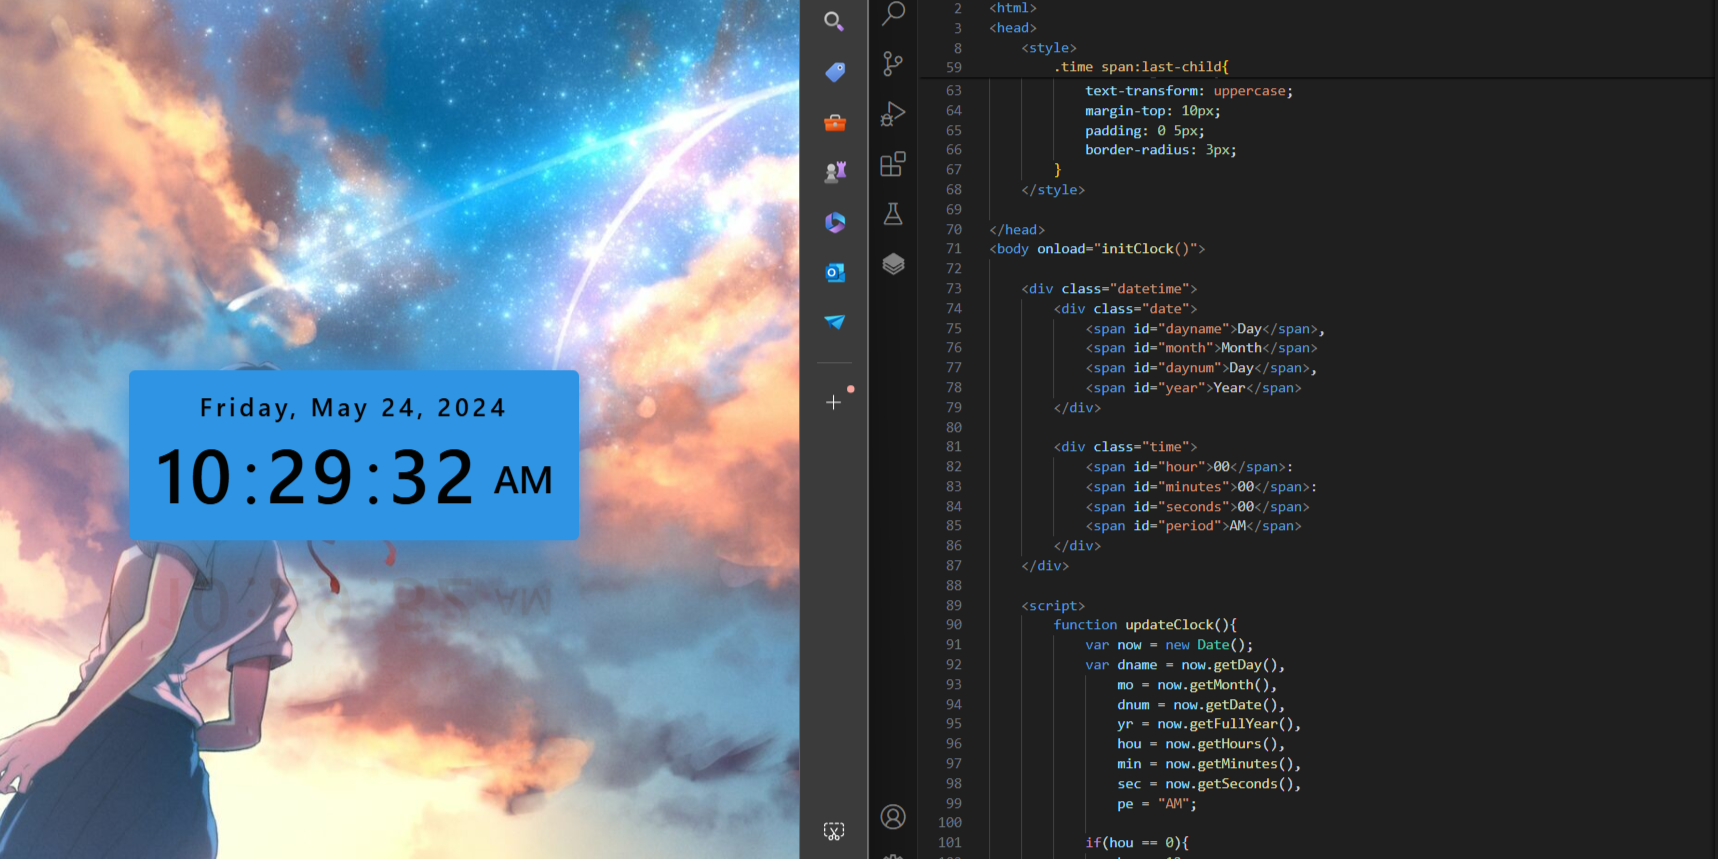Open Outlook in the browser sidebar
Screen dimensions: 1718x859
click(x=834, y=272)
